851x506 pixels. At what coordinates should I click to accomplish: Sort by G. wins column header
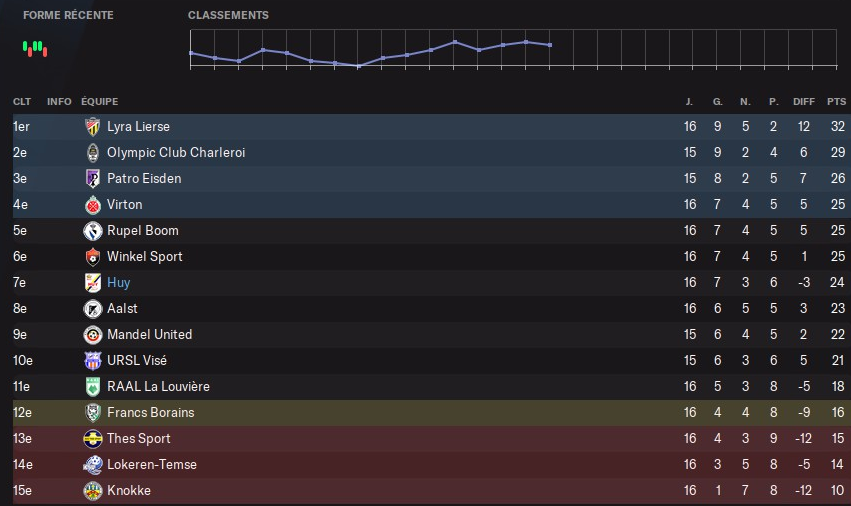pyautogui.click(x=717, y=102)
